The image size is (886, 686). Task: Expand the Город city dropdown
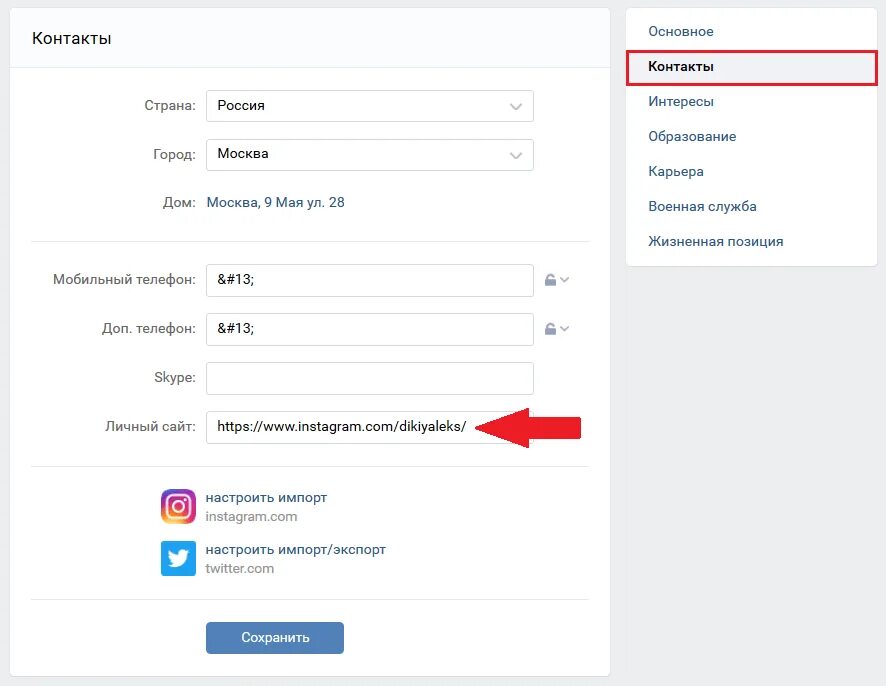click(x=370, y=155)
